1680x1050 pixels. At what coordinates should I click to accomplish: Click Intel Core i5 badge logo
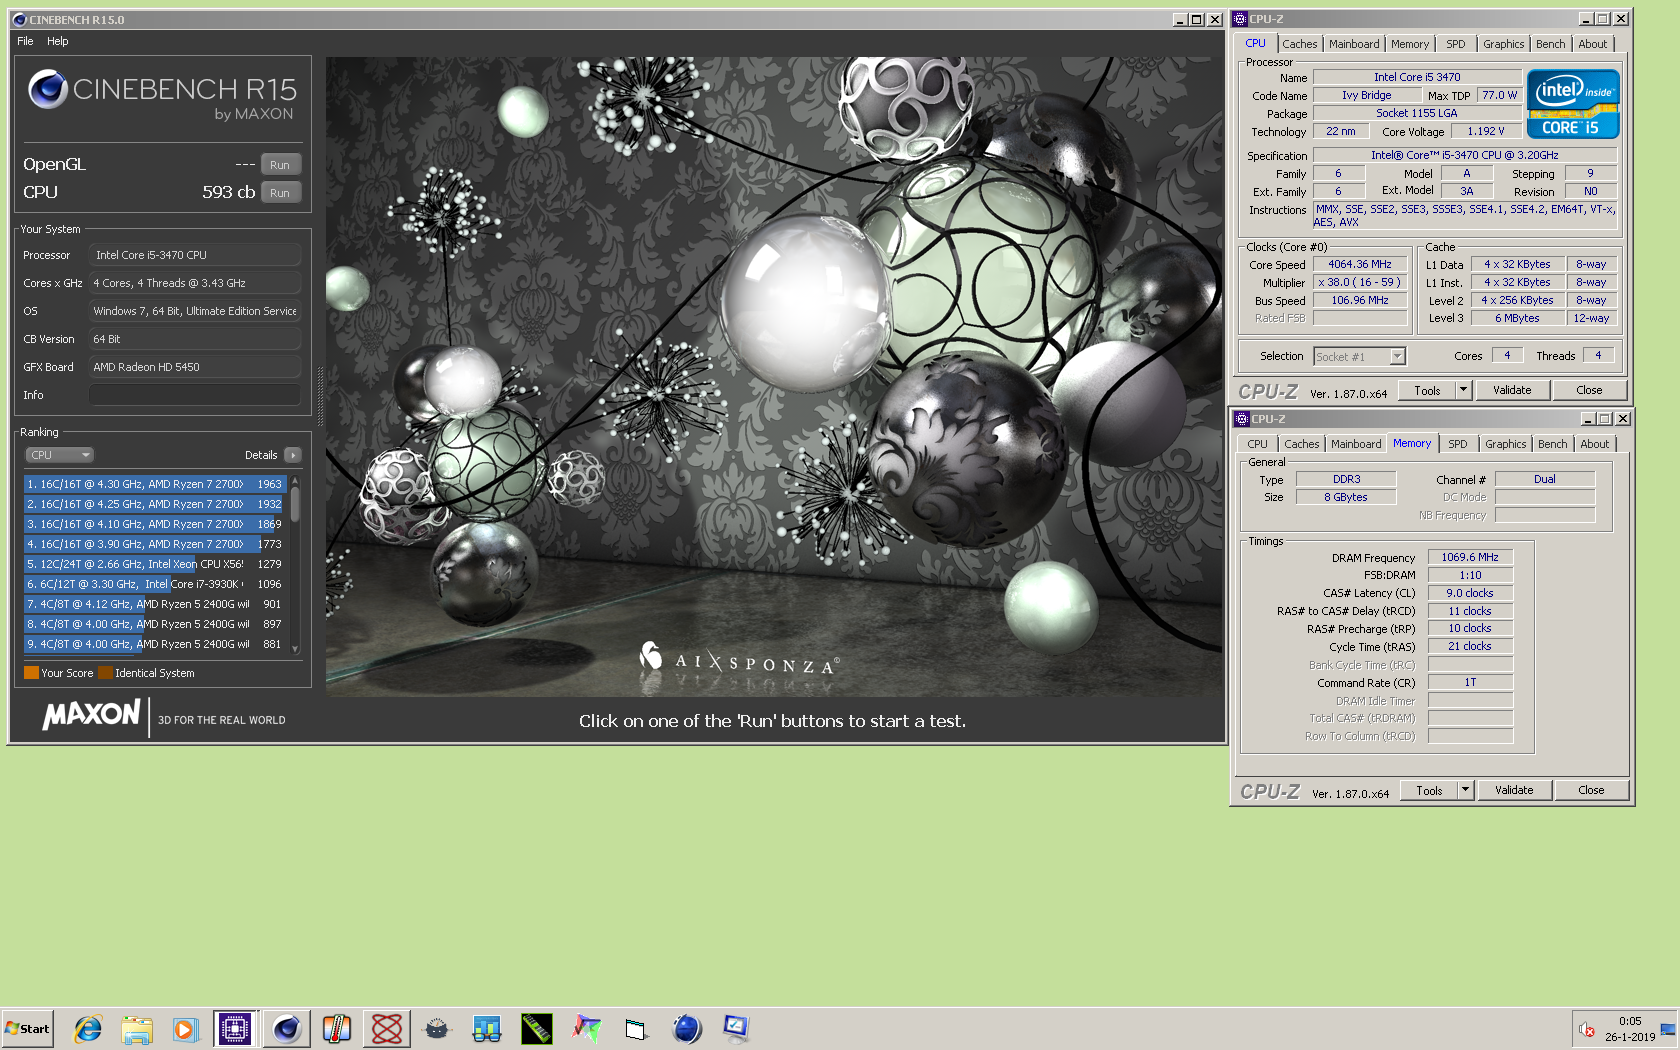click(1573, 104)
